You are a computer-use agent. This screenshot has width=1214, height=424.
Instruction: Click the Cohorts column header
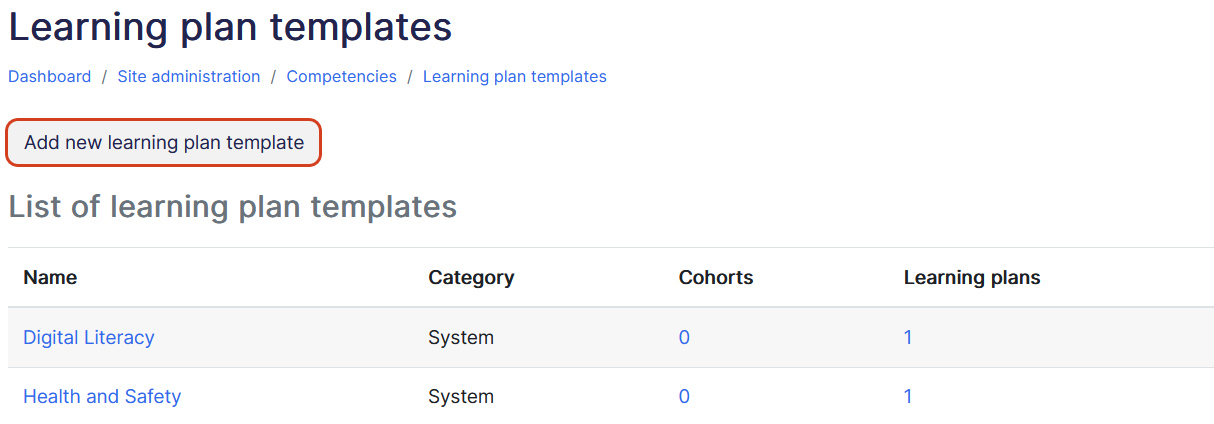(716, 278)
